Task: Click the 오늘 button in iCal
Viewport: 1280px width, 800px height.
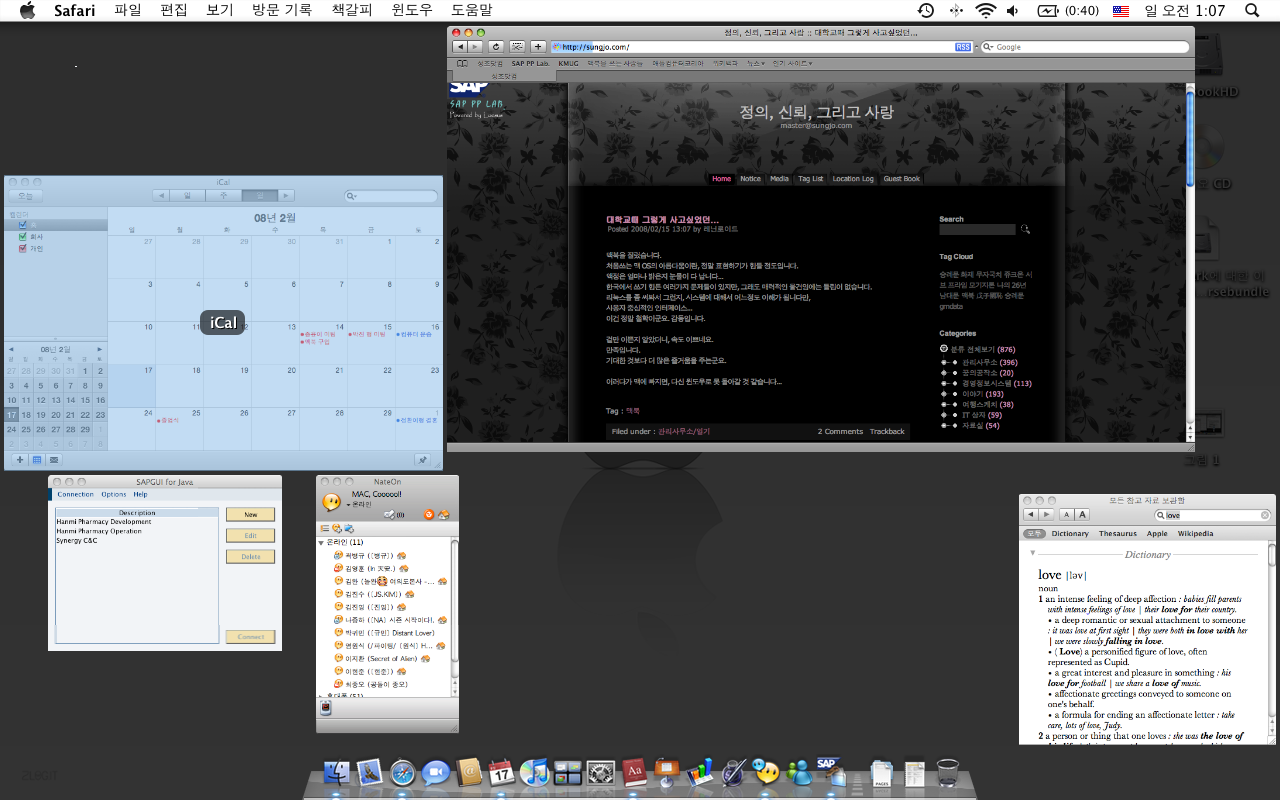Action: pyautogui.click(x=25, y=196)
